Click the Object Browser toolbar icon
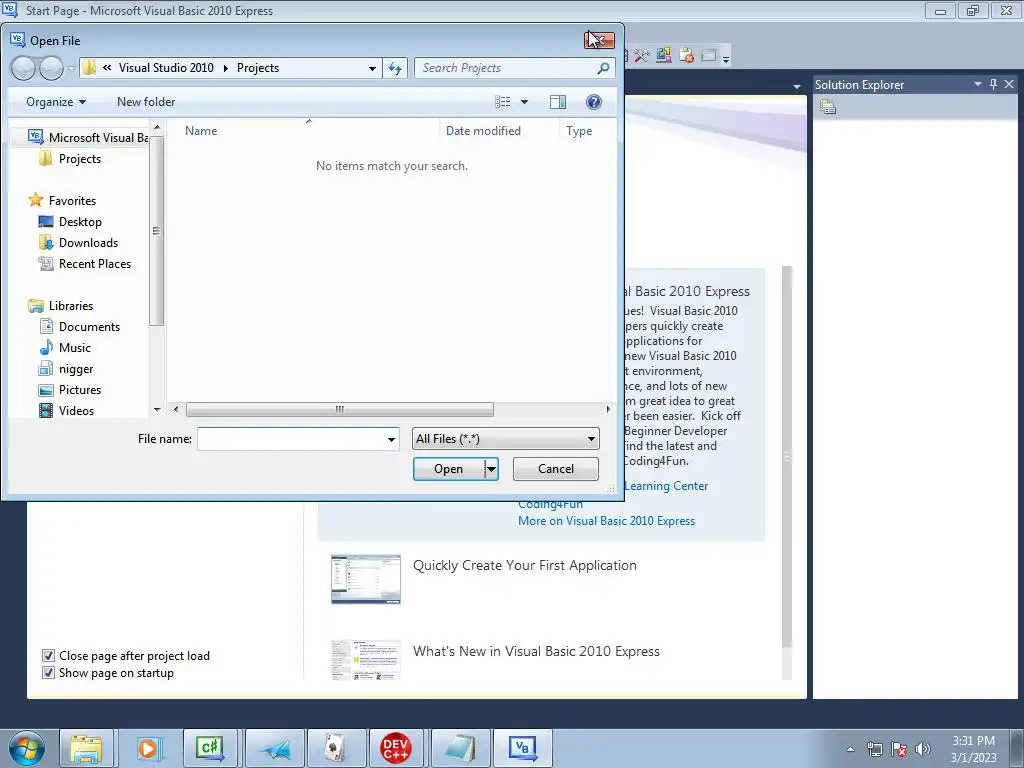 [x=664, y=56]
